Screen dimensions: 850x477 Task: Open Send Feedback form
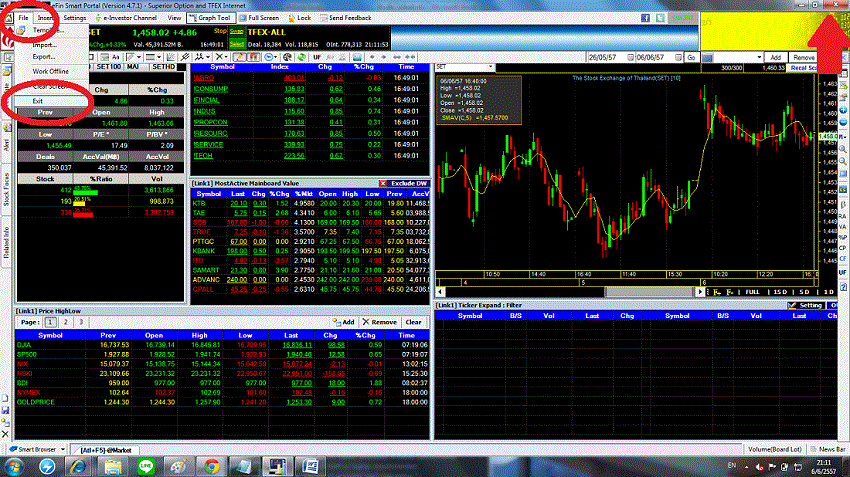345,18
